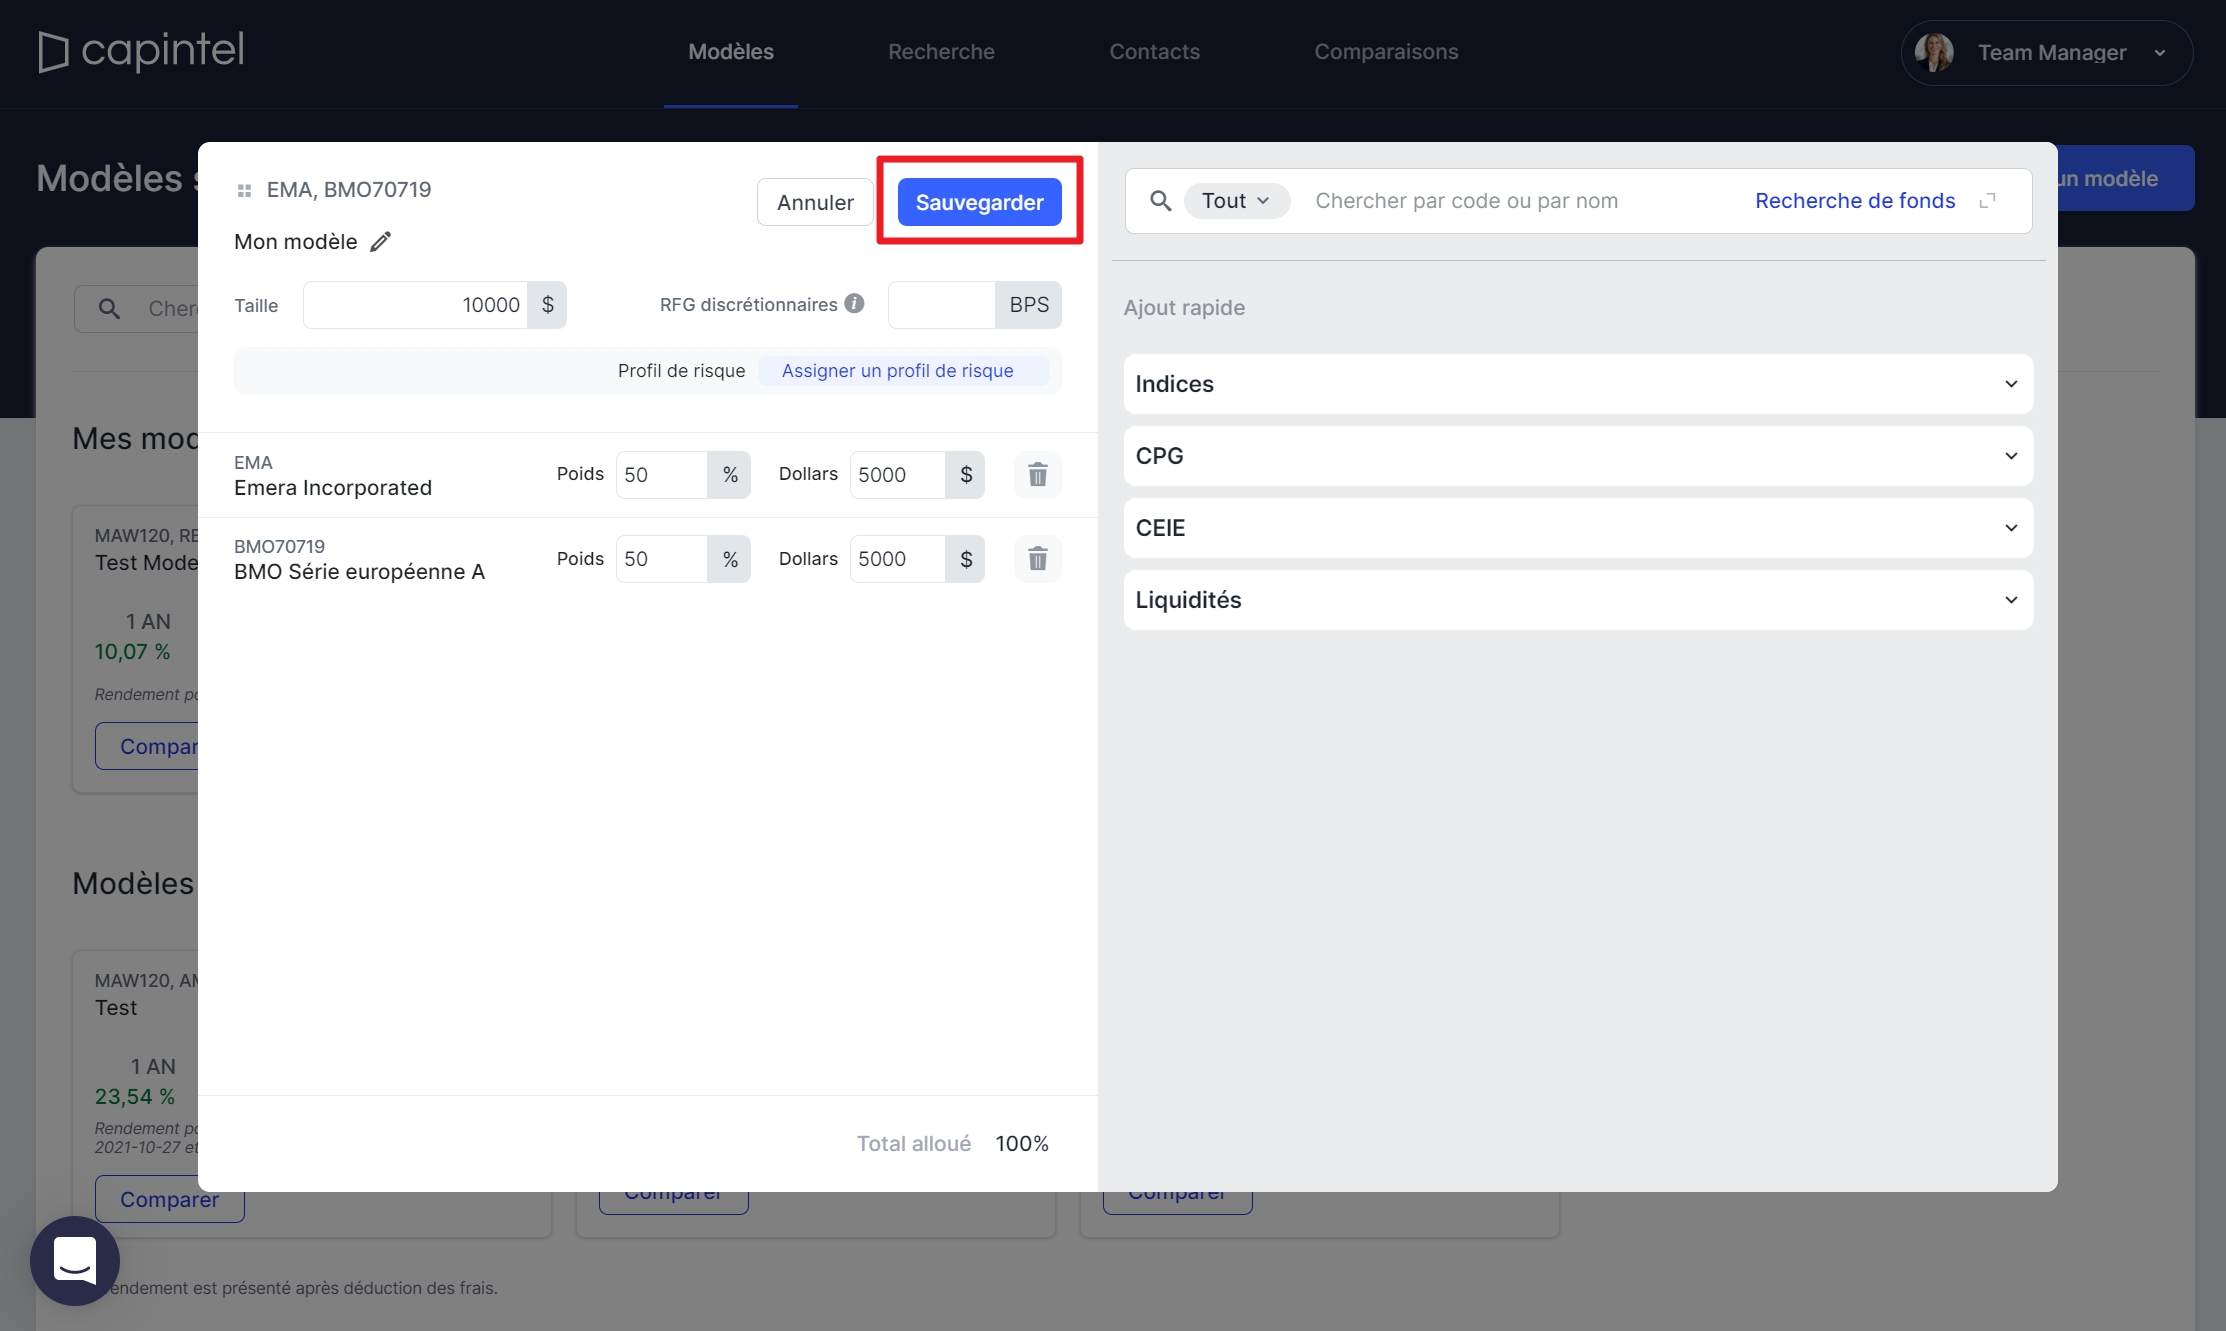Expand the Indices quick-add section
This screenshot has height=1331, width=2226.
(1578, 384)
